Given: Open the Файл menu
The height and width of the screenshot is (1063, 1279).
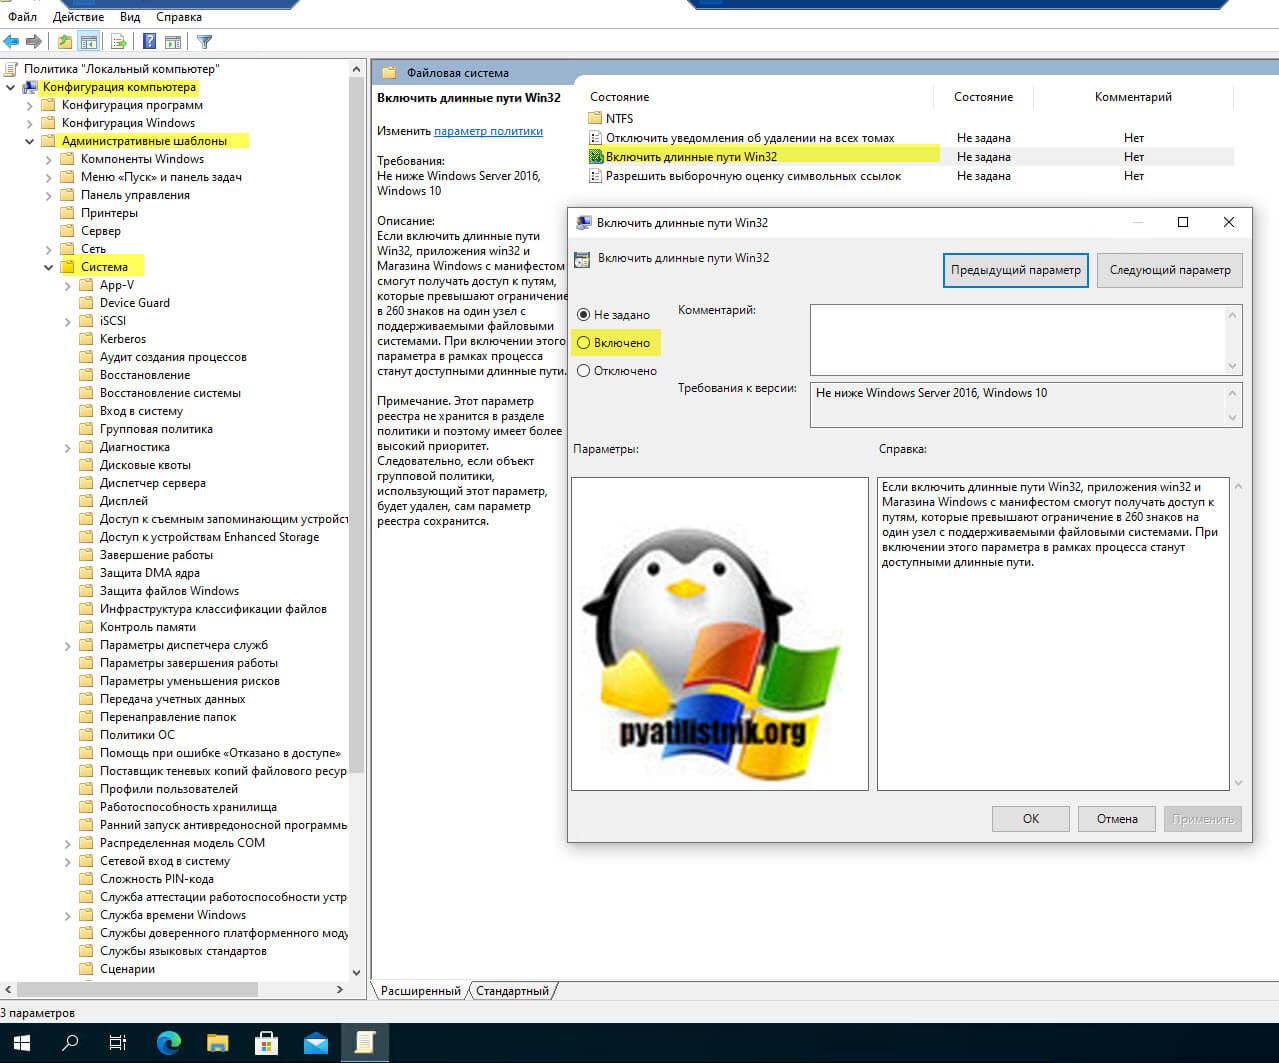Looking at the screenshot, I should pos(22,17).
